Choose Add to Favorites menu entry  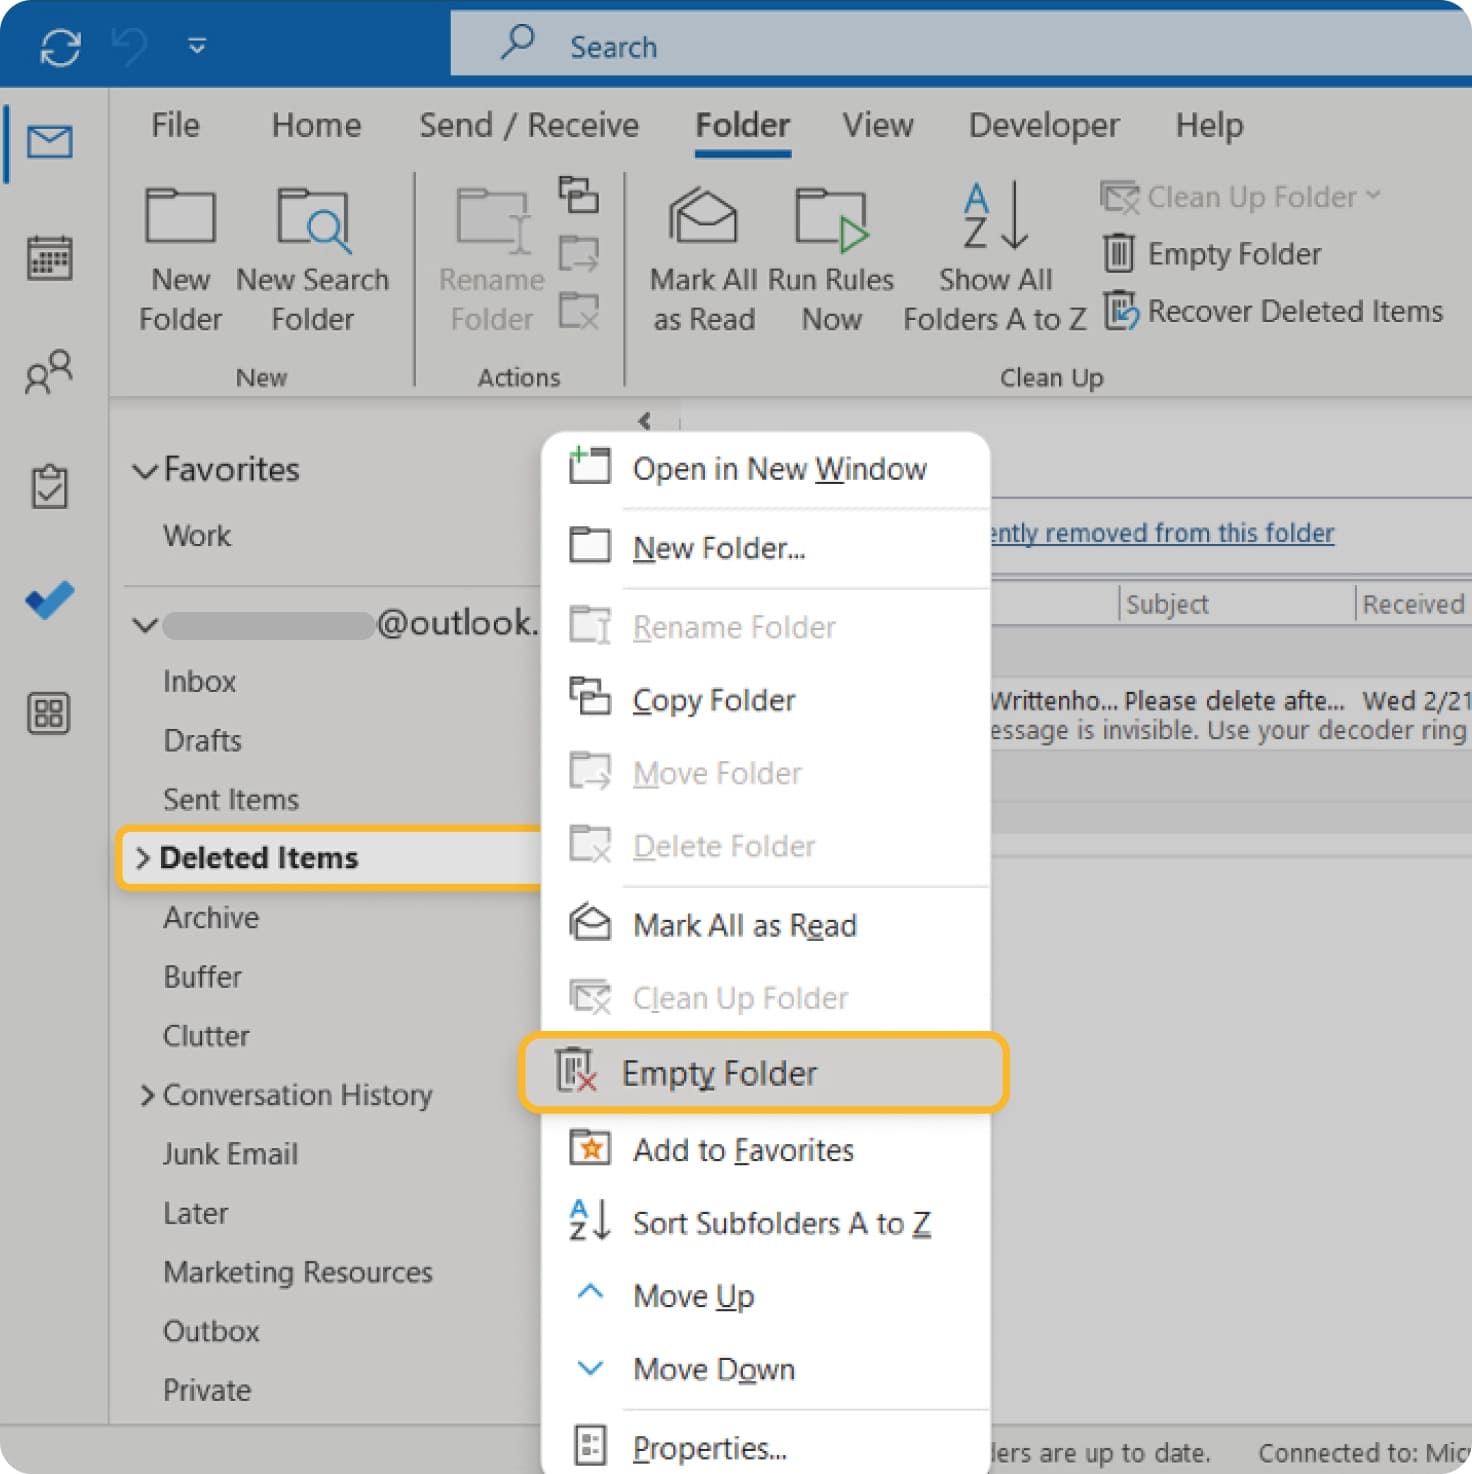[743, 1150]
